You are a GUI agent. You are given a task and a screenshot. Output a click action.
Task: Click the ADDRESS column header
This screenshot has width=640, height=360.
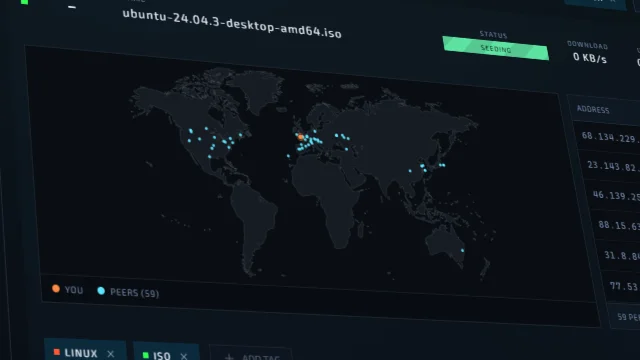coord(593,109)
